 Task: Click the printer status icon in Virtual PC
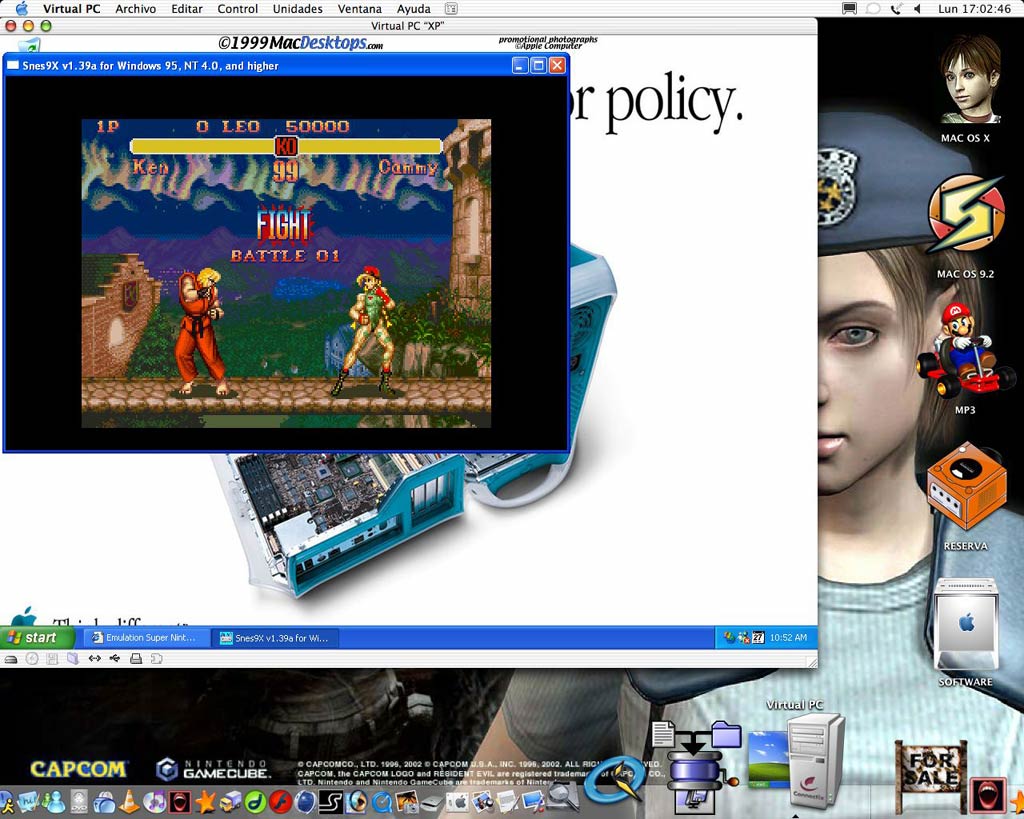point(136,658)
